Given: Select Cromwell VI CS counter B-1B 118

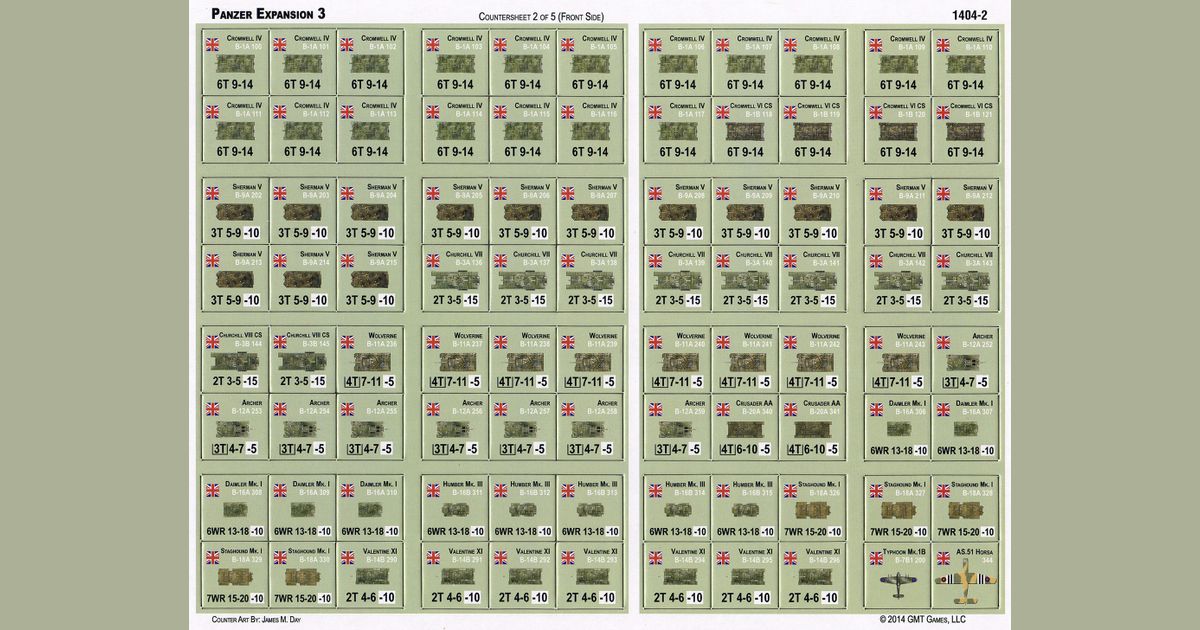Looking at the screenshot, I should pyautogui.click(x=744, y=129).
